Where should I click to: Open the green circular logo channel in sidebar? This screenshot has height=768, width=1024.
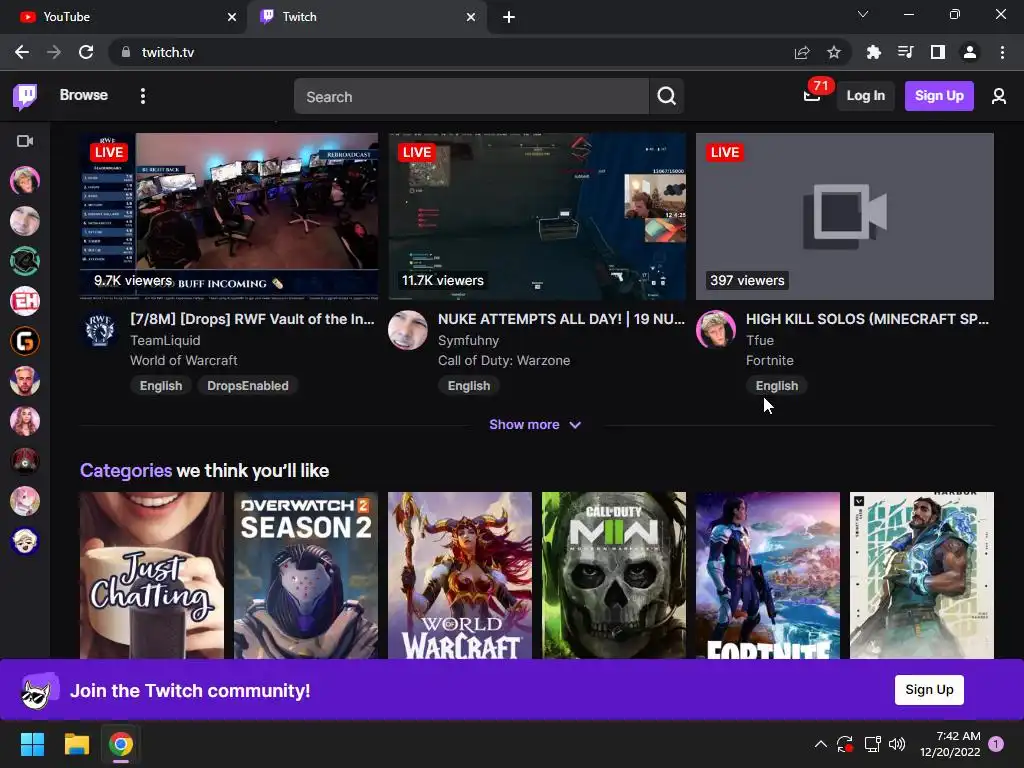coord(25,261)
